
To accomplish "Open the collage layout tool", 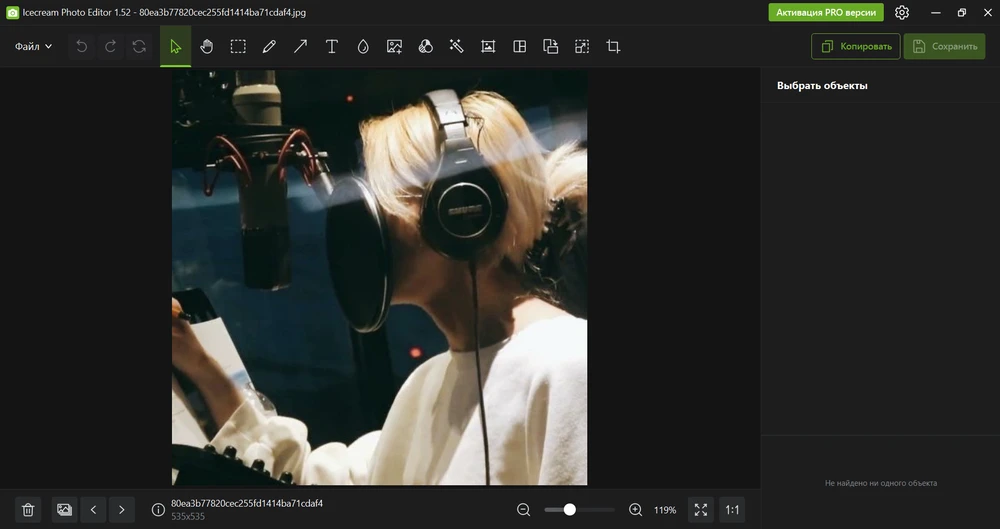I will coord(520,46).
